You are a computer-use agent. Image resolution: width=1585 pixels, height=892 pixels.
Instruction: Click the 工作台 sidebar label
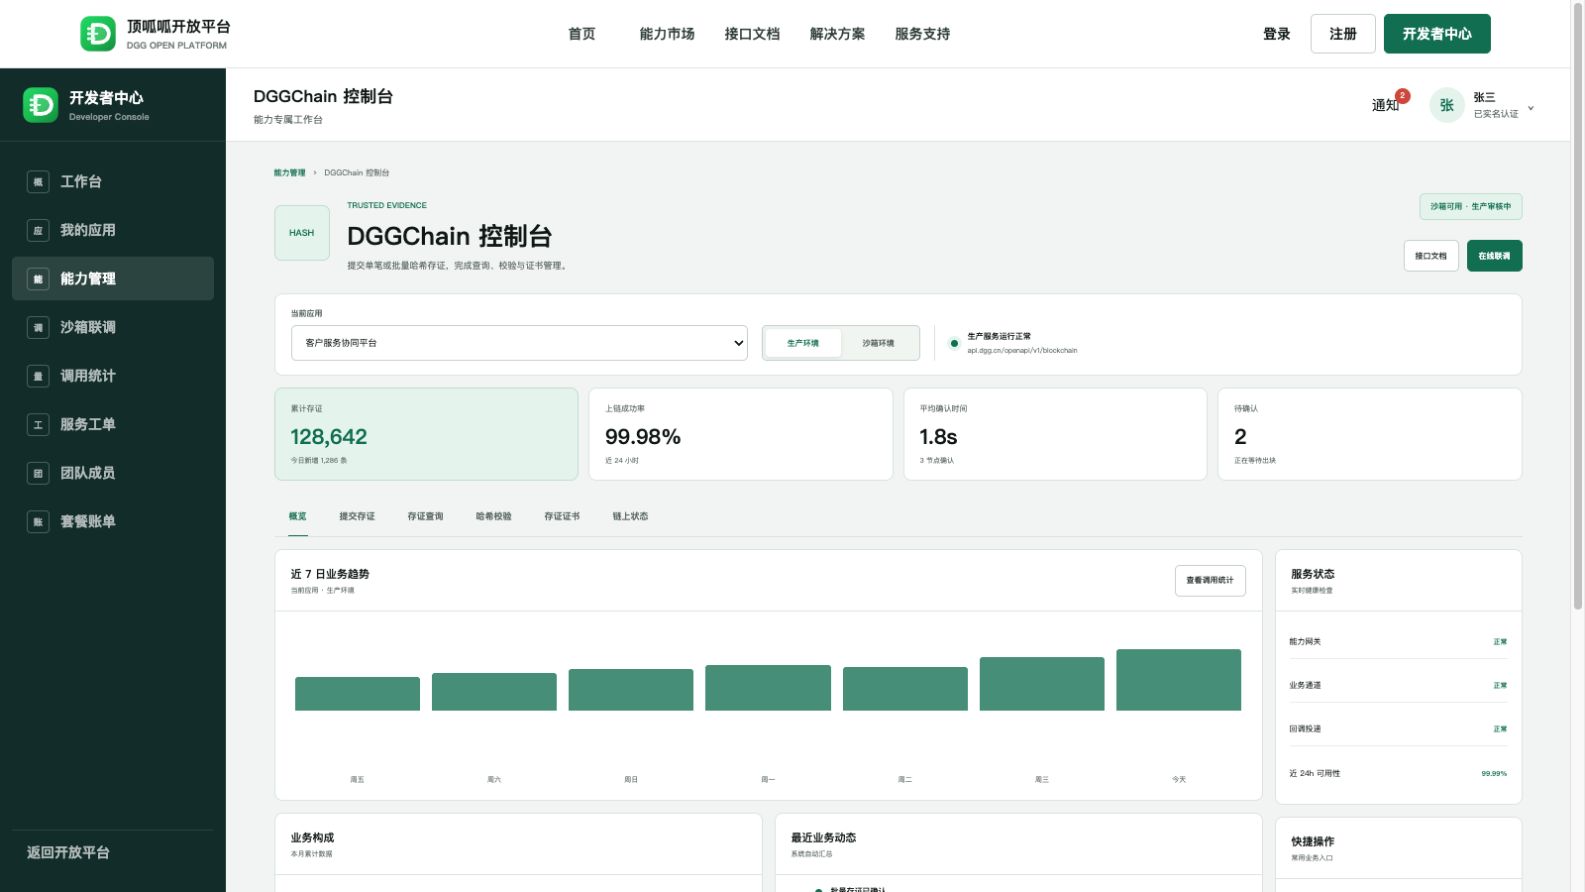pos(81,182)
